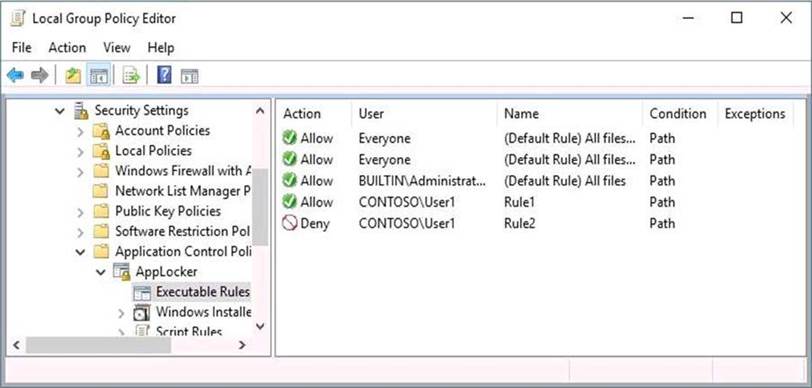The image size is (812, 388).
Task: Open the Action menu
Action: coord(67,48)
